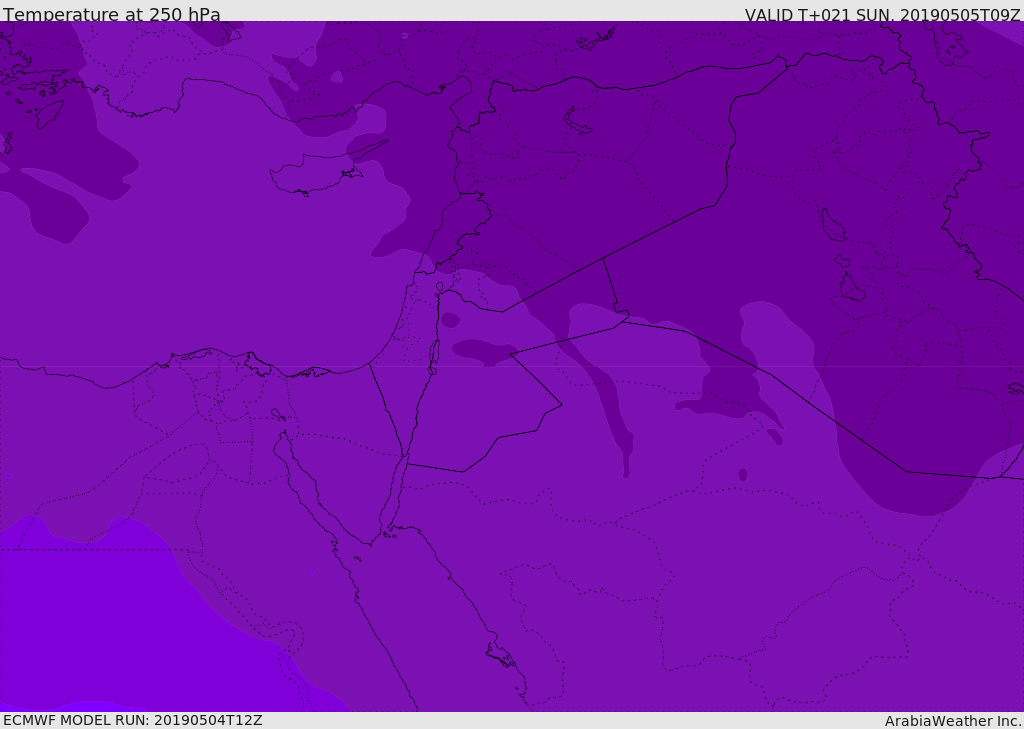Click the 'ArabiaWeather Inc.' credit text
This screenshot has height=729, width=1024.
(954, 721)
